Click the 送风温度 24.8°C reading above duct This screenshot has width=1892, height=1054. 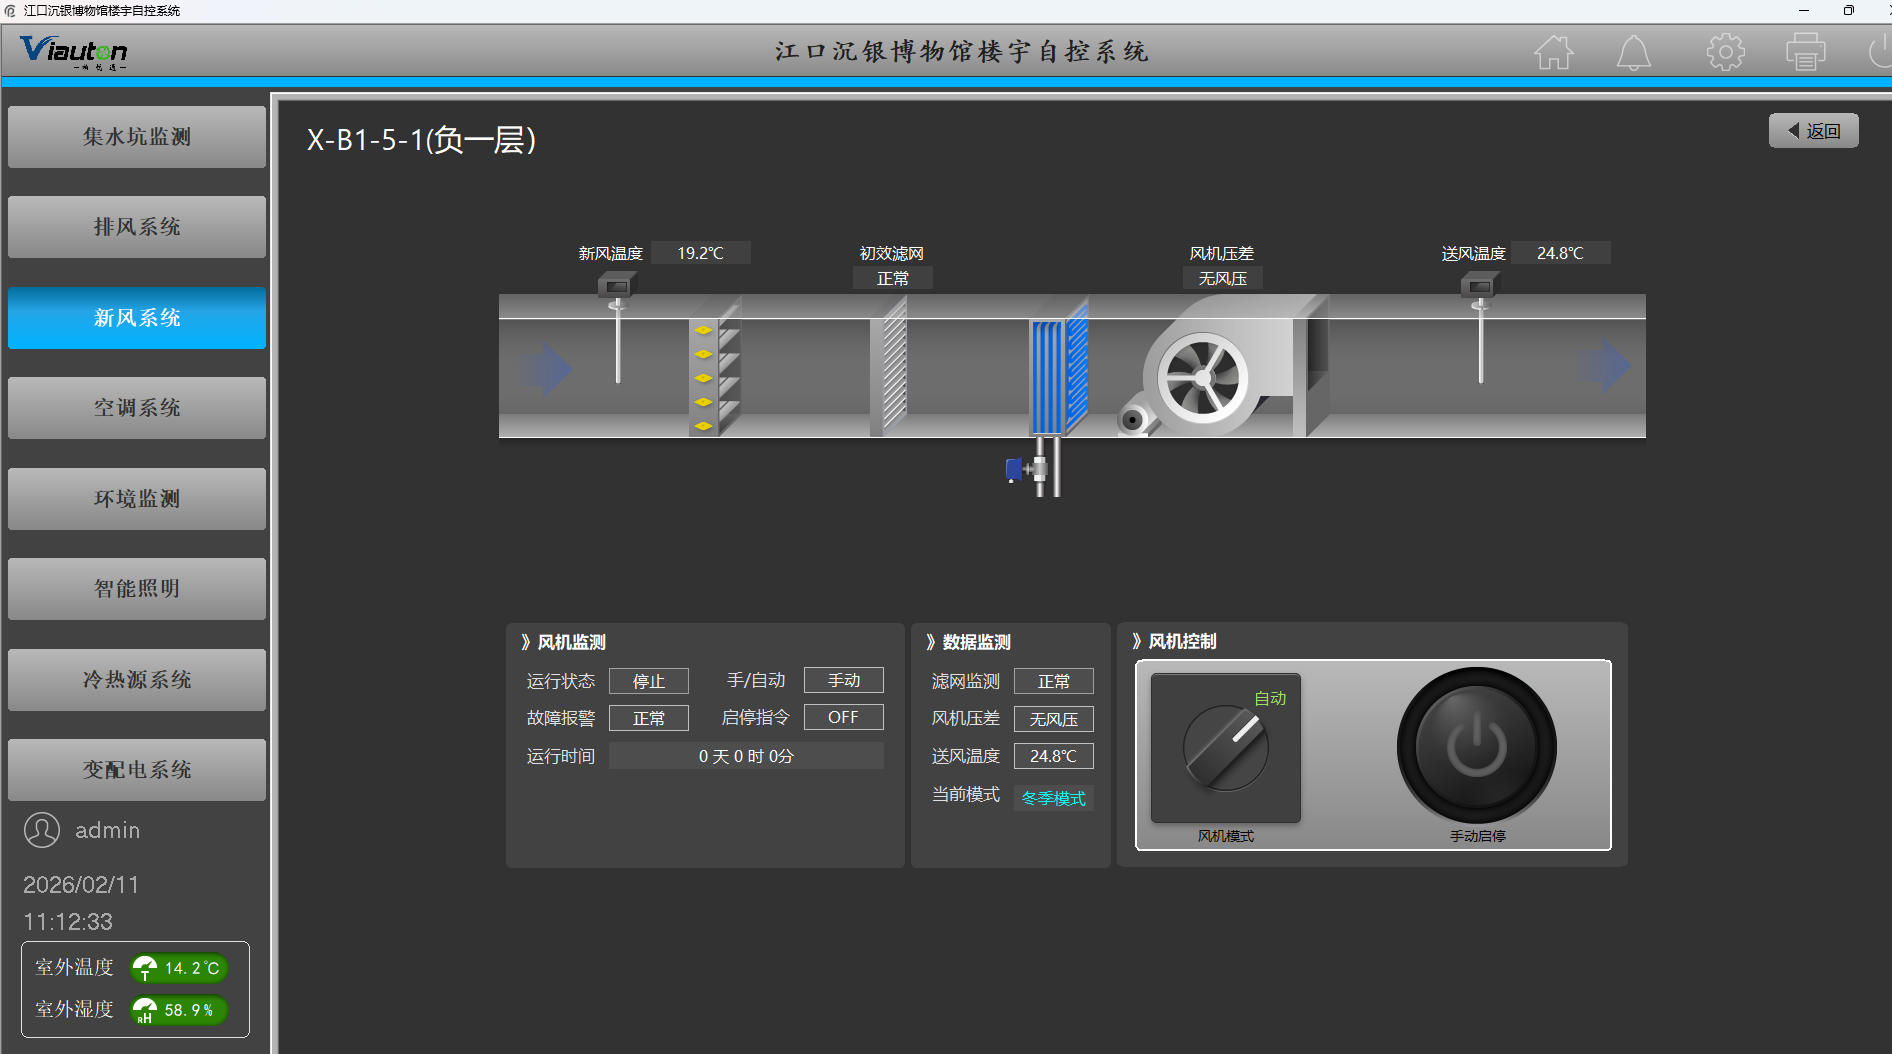[1561, 253]
